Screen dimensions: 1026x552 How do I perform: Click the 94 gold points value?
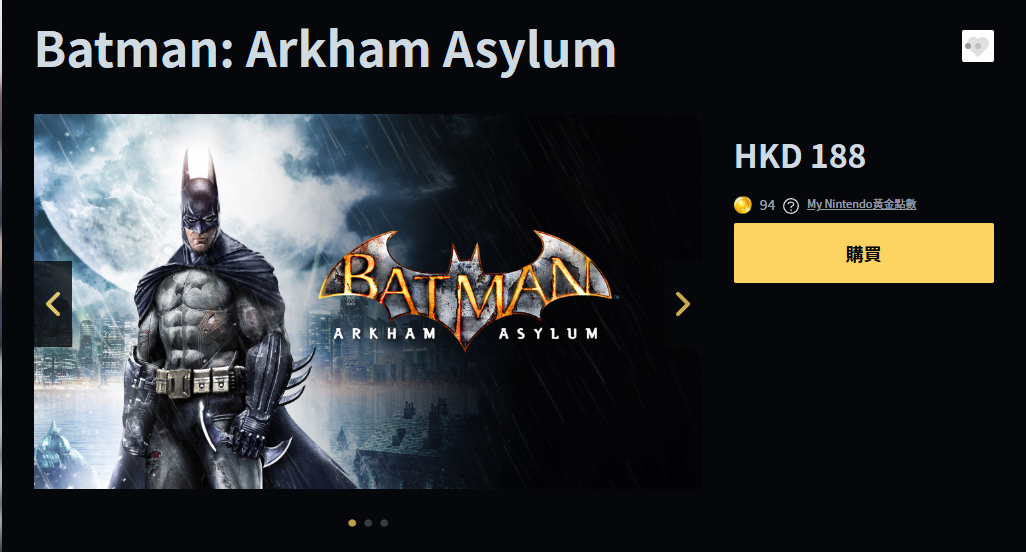coord(767,205)
